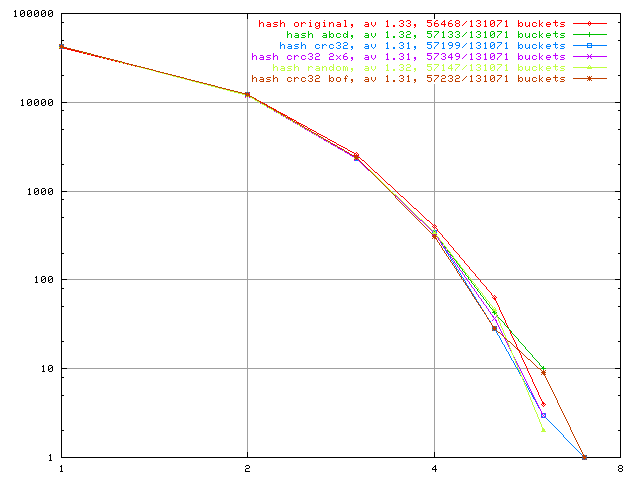Image resolution: width=640 pixels, height=480 pixels.
Task: Click the yellow 'hash random' legend line sample
Action: [590, 67]
